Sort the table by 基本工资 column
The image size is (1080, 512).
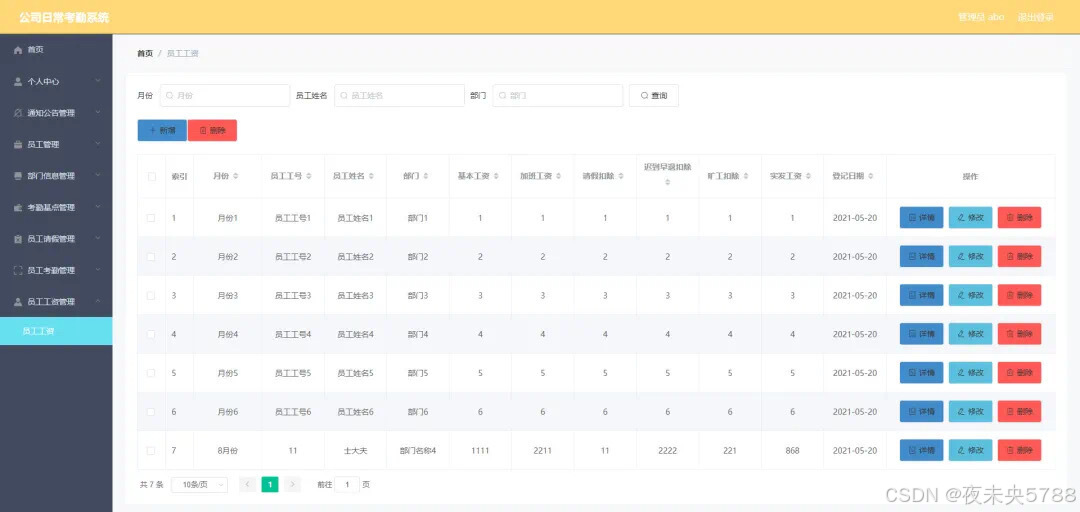pos(497,176)
